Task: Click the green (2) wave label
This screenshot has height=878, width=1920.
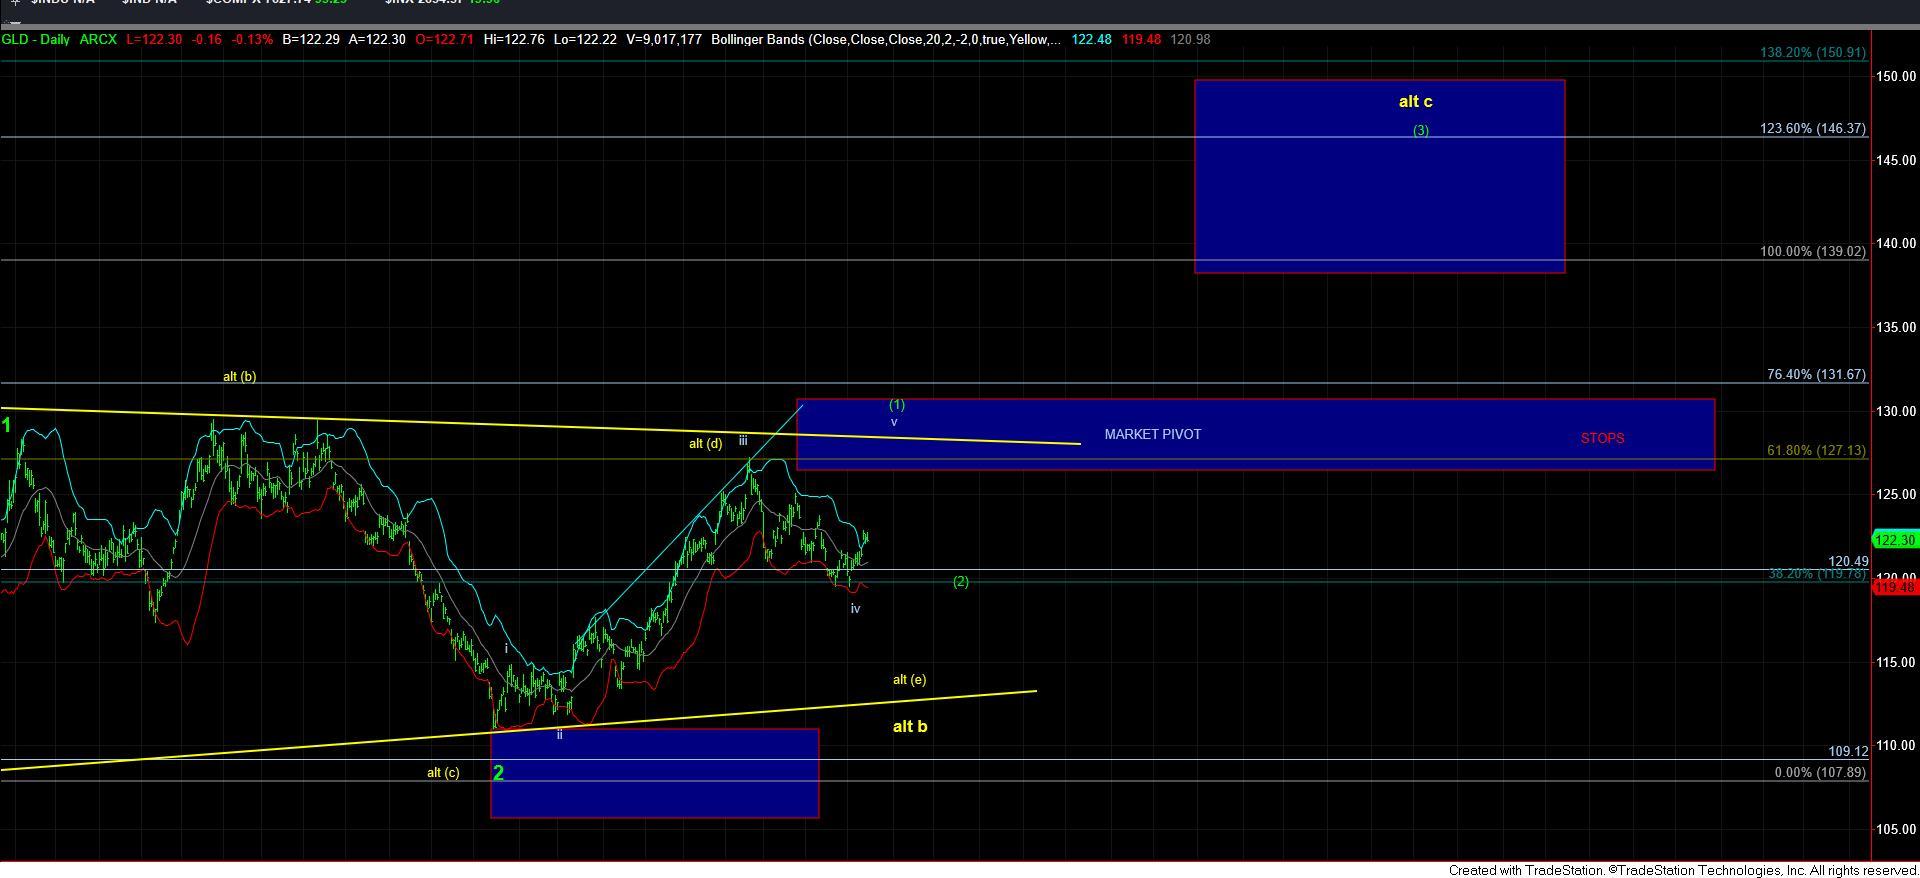Action: pyautogui.click(x=960, y=581)
